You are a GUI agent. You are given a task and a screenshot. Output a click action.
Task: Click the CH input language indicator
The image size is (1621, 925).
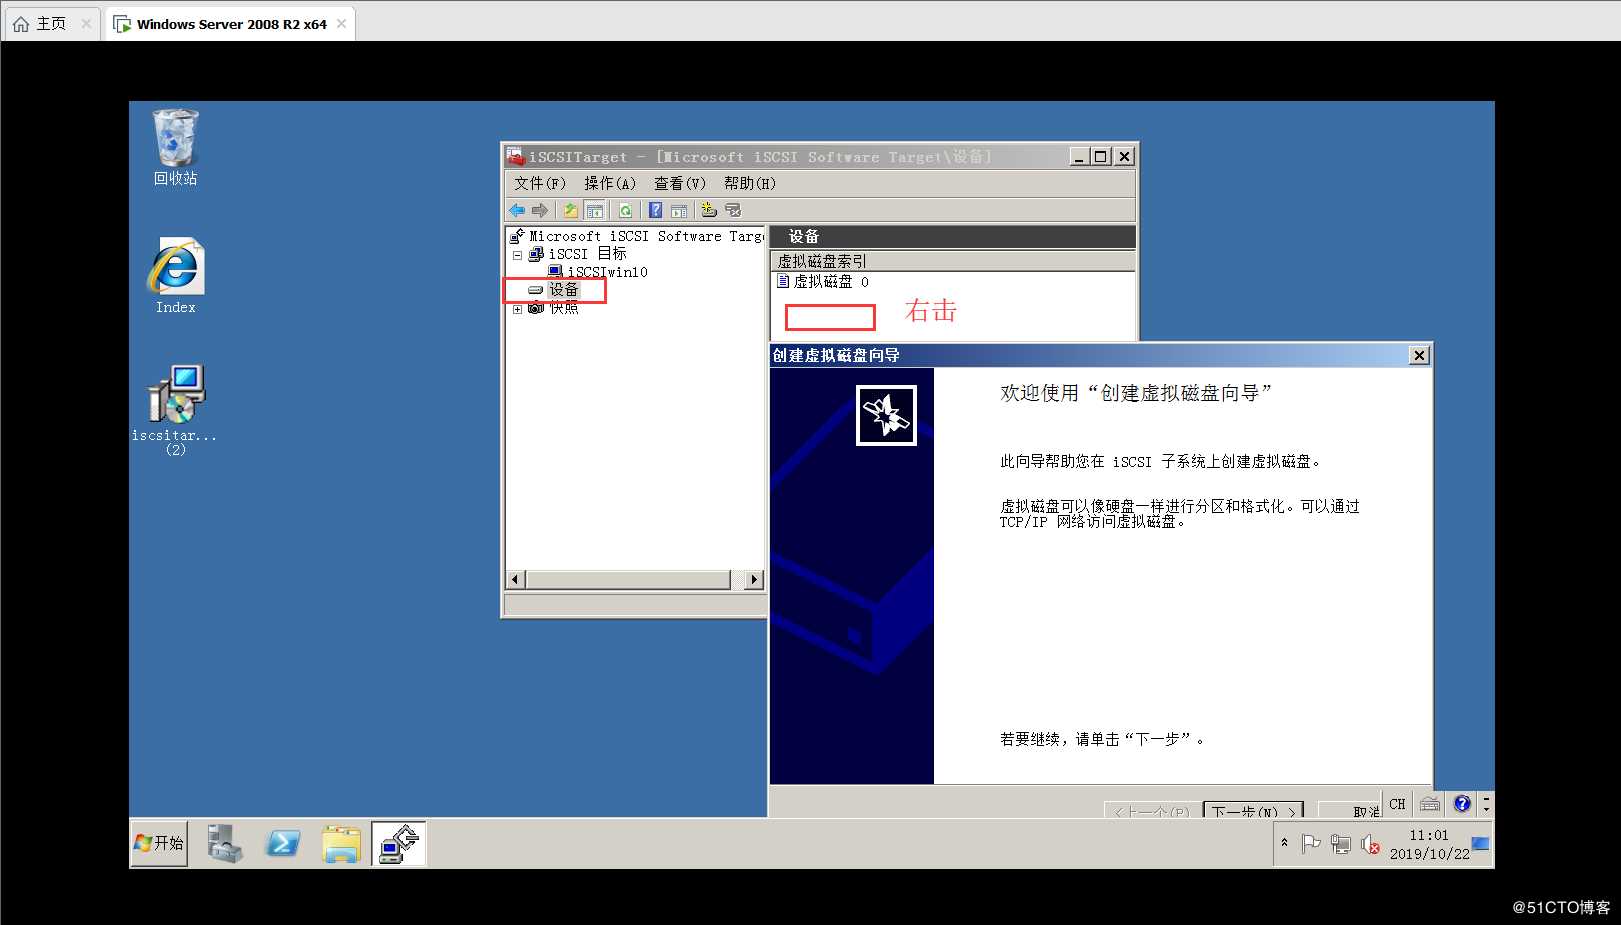point(1397,803)
